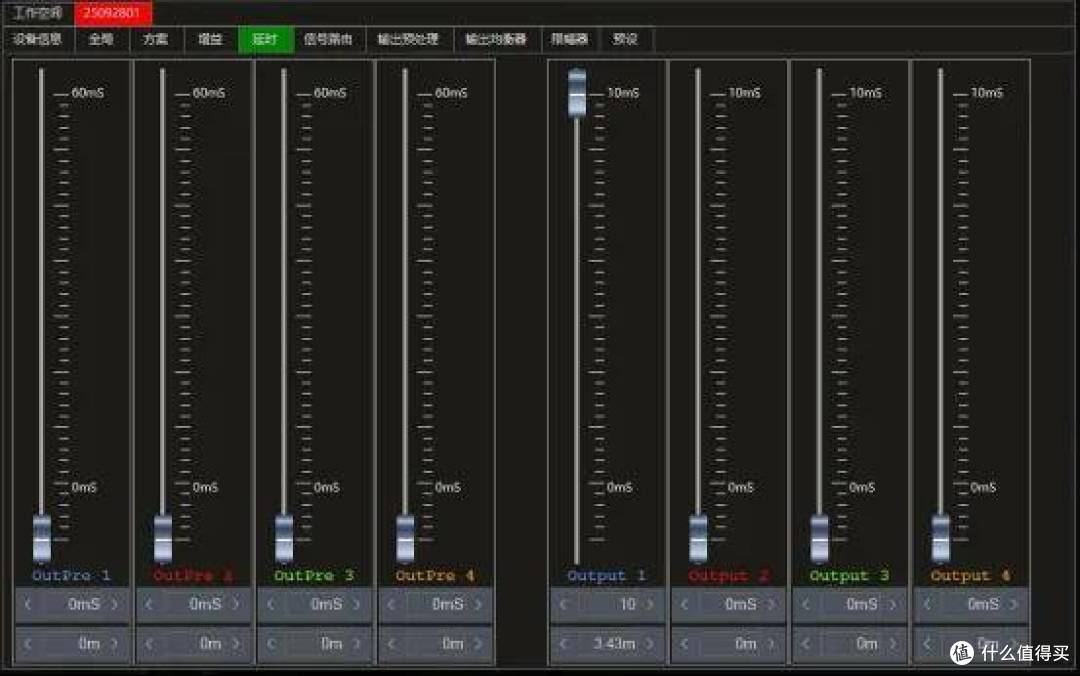The height and width of the screenshot is (676, 1080).
Task: Increase OutPre 3 mS delay with right arrow
Action: 357,604
